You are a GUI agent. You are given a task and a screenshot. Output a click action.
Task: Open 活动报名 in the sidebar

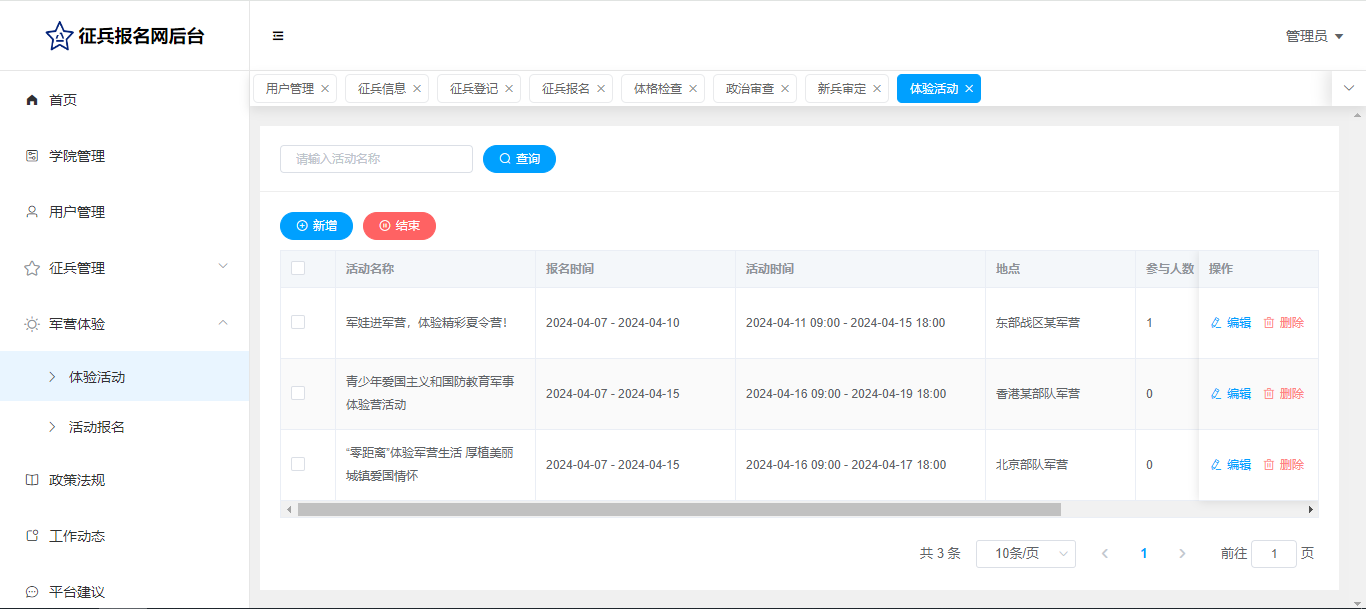97,427
